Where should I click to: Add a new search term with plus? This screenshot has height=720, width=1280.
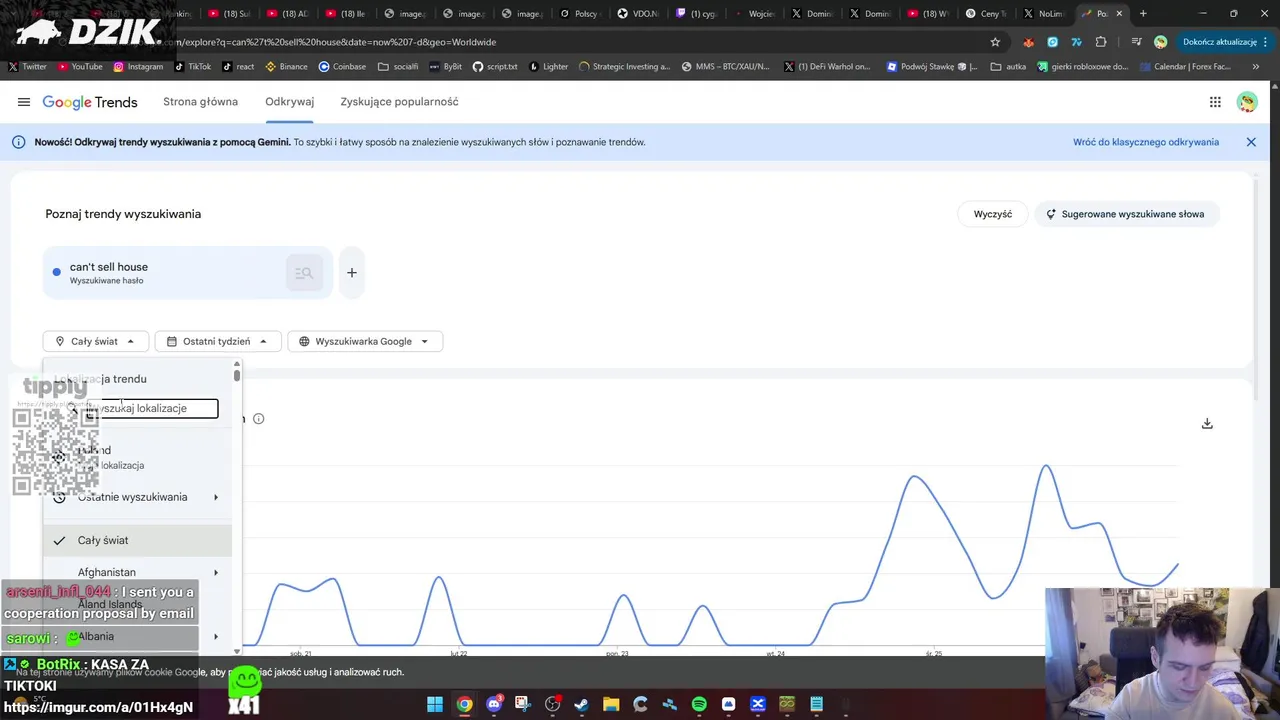click(352, 272)
